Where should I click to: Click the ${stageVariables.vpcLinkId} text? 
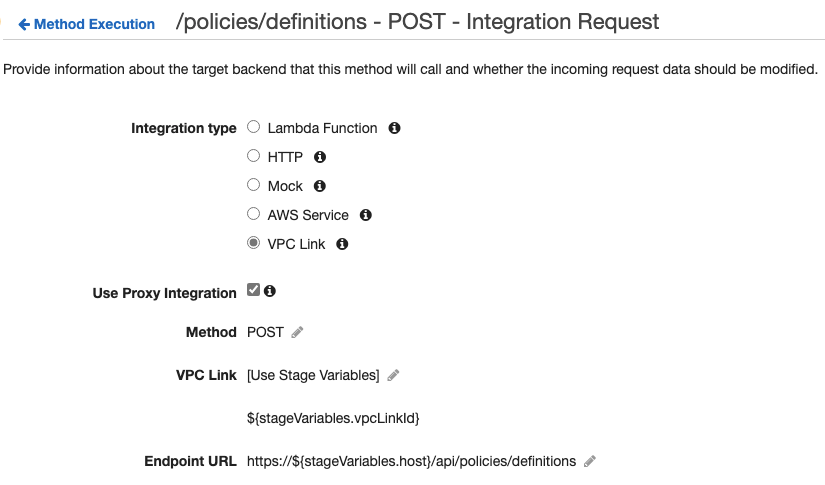click(333, 418)
